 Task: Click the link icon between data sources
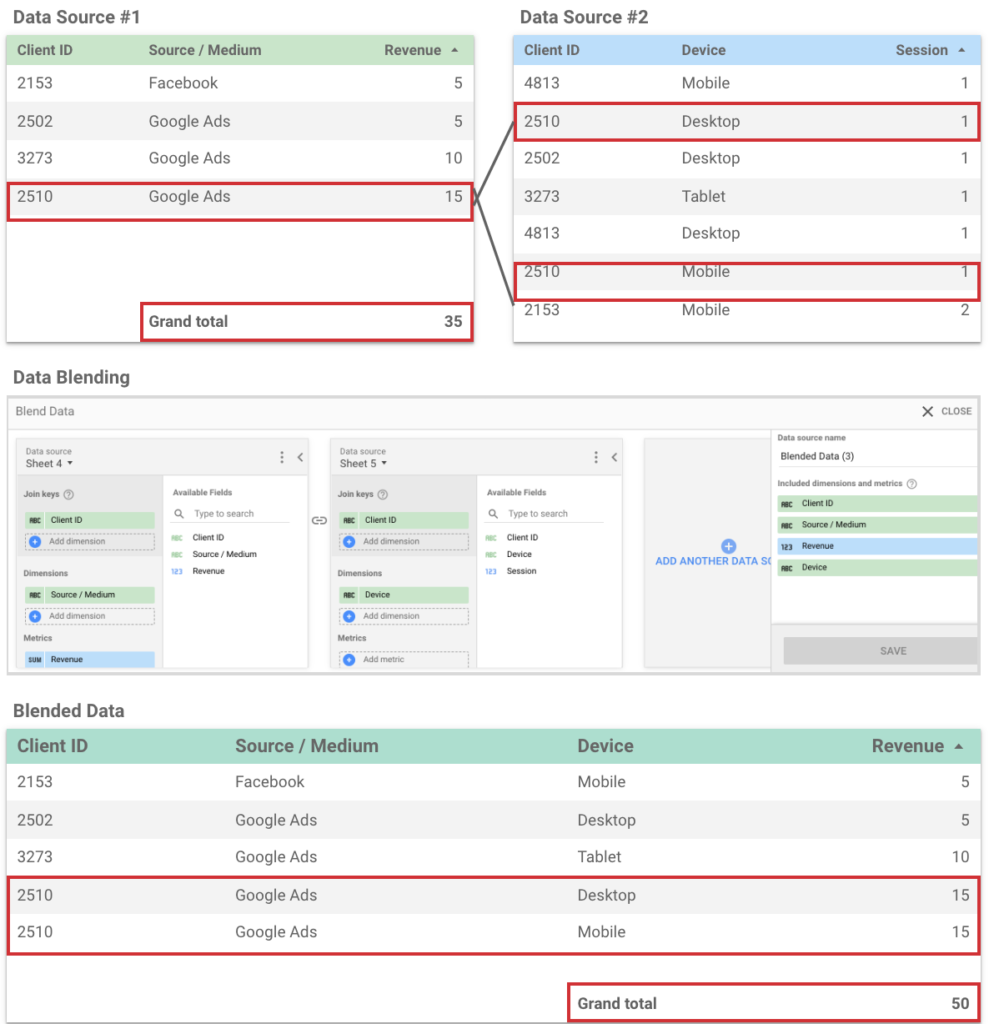point(319,520)
